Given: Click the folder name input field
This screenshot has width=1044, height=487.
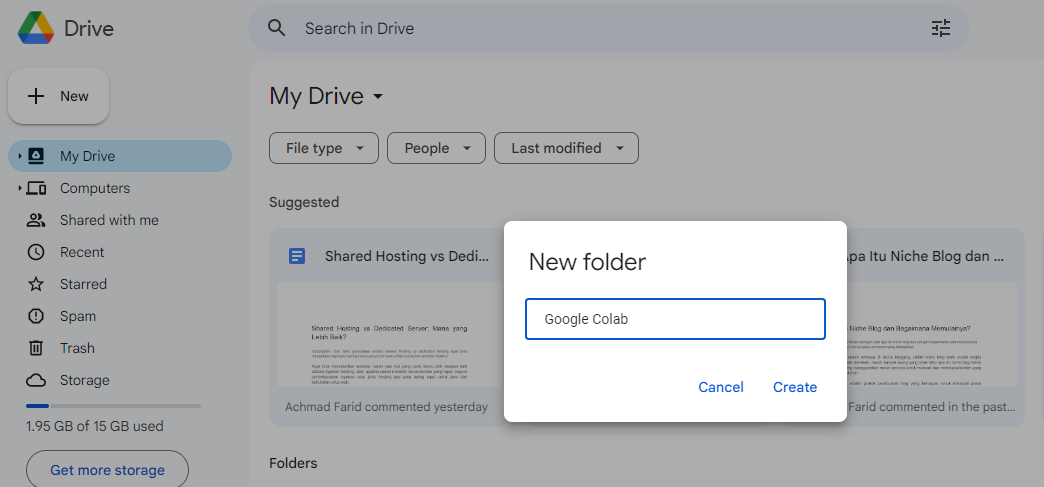Looking at the screenshot, I should [675, 319].
